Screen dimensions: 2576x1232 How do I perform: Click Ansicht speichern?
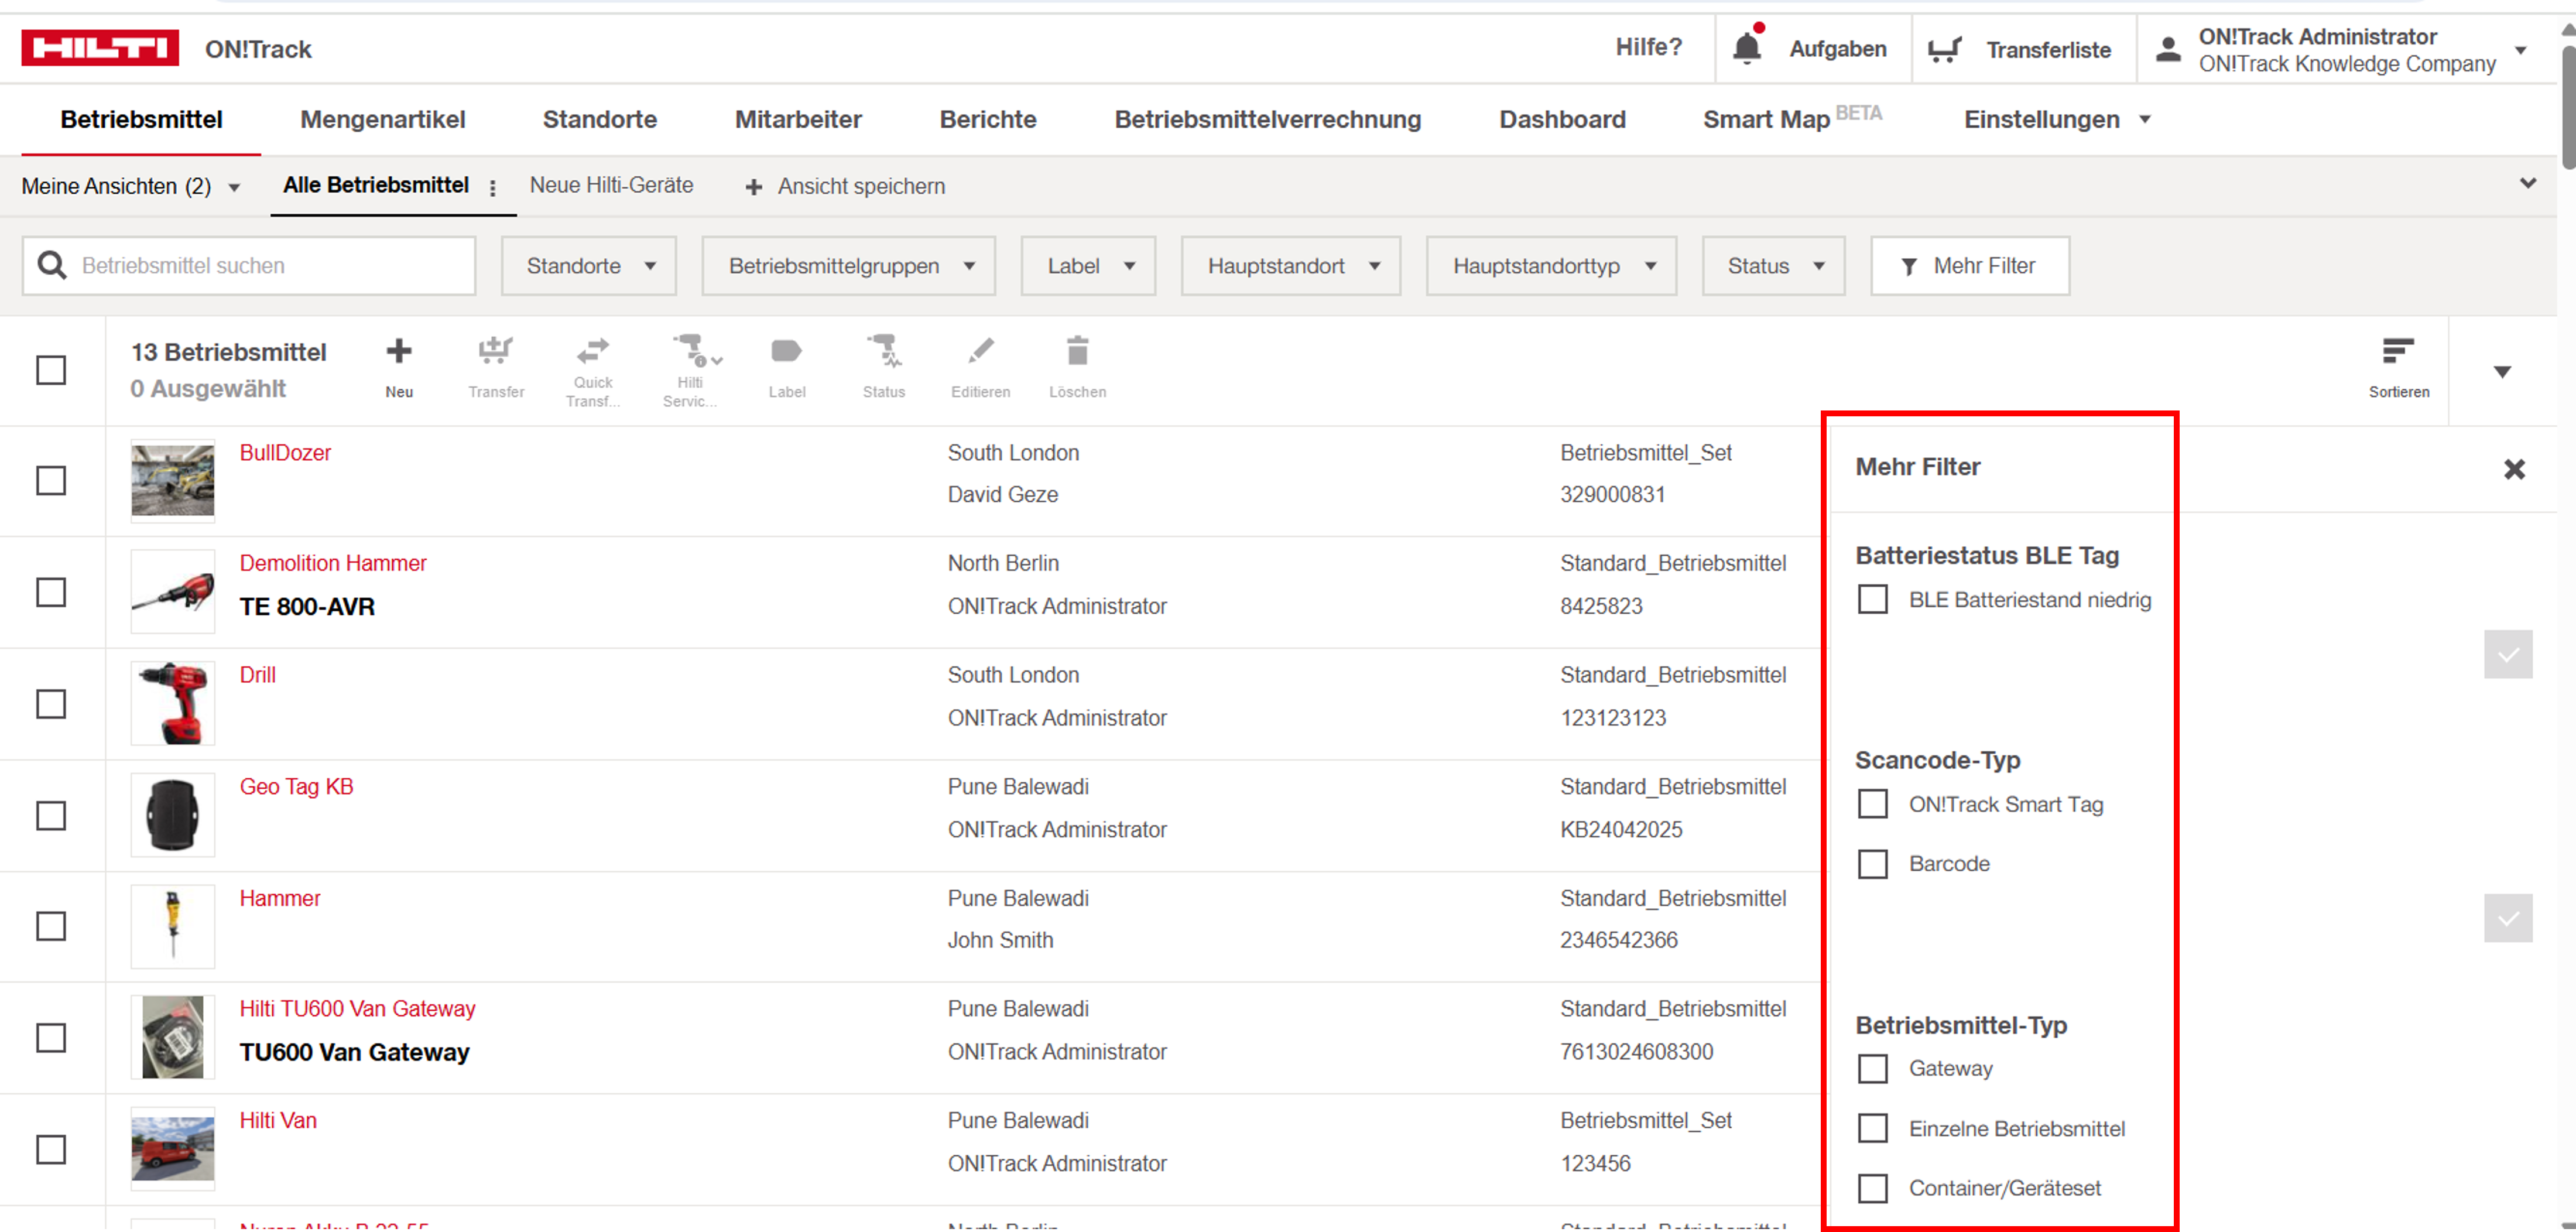(845, 187)
